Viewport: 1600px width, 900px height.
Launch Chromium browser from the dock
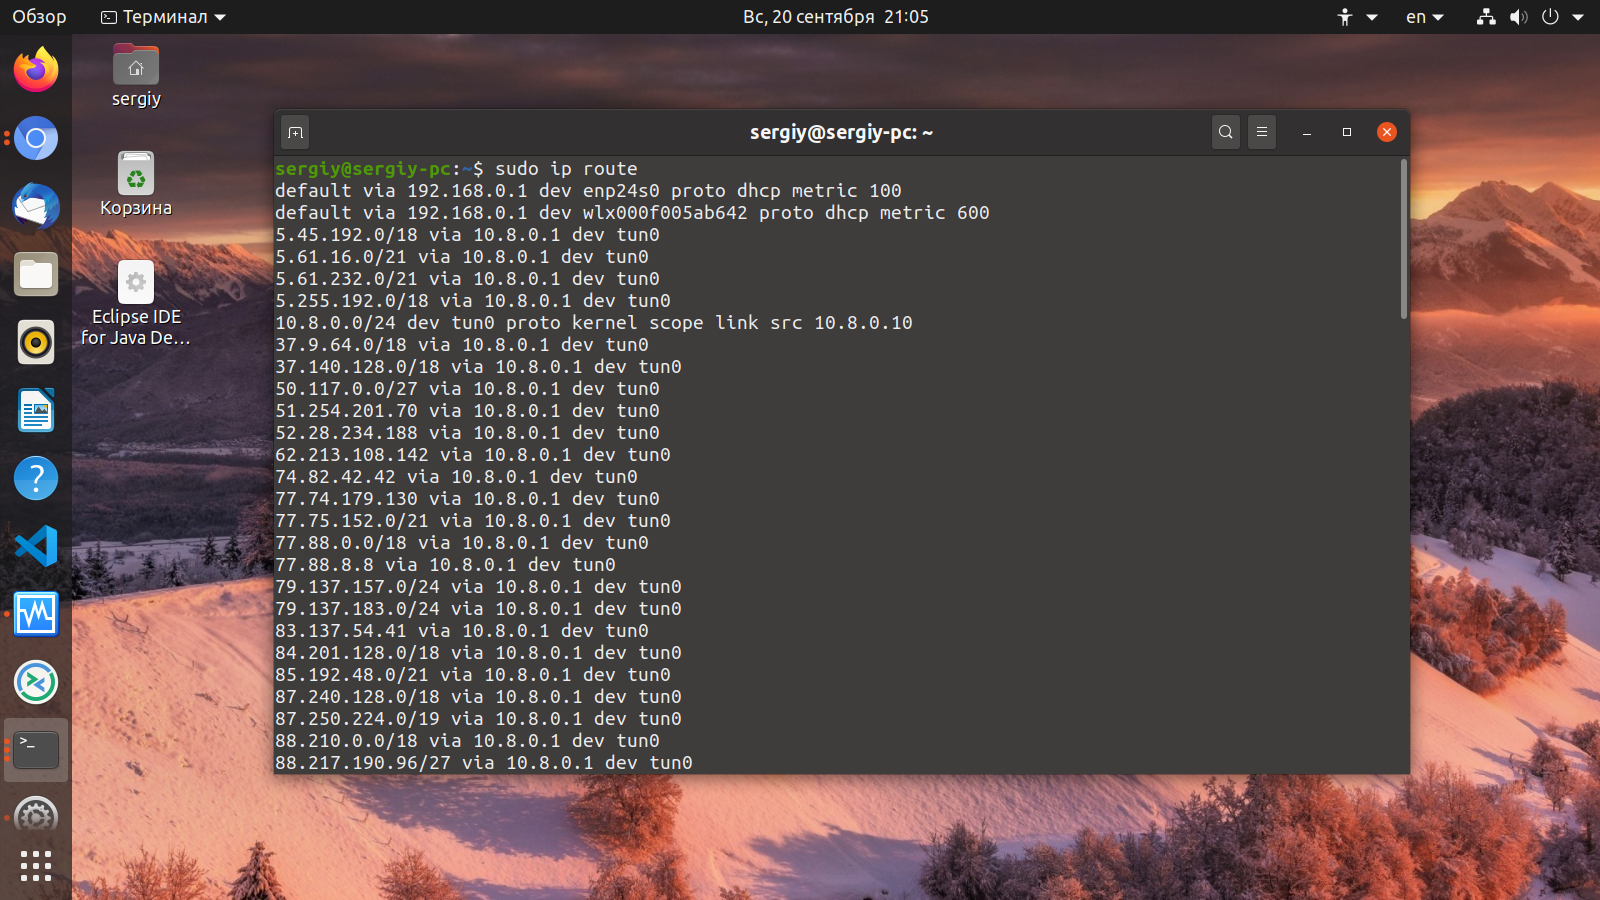click(x=36, y=138)
